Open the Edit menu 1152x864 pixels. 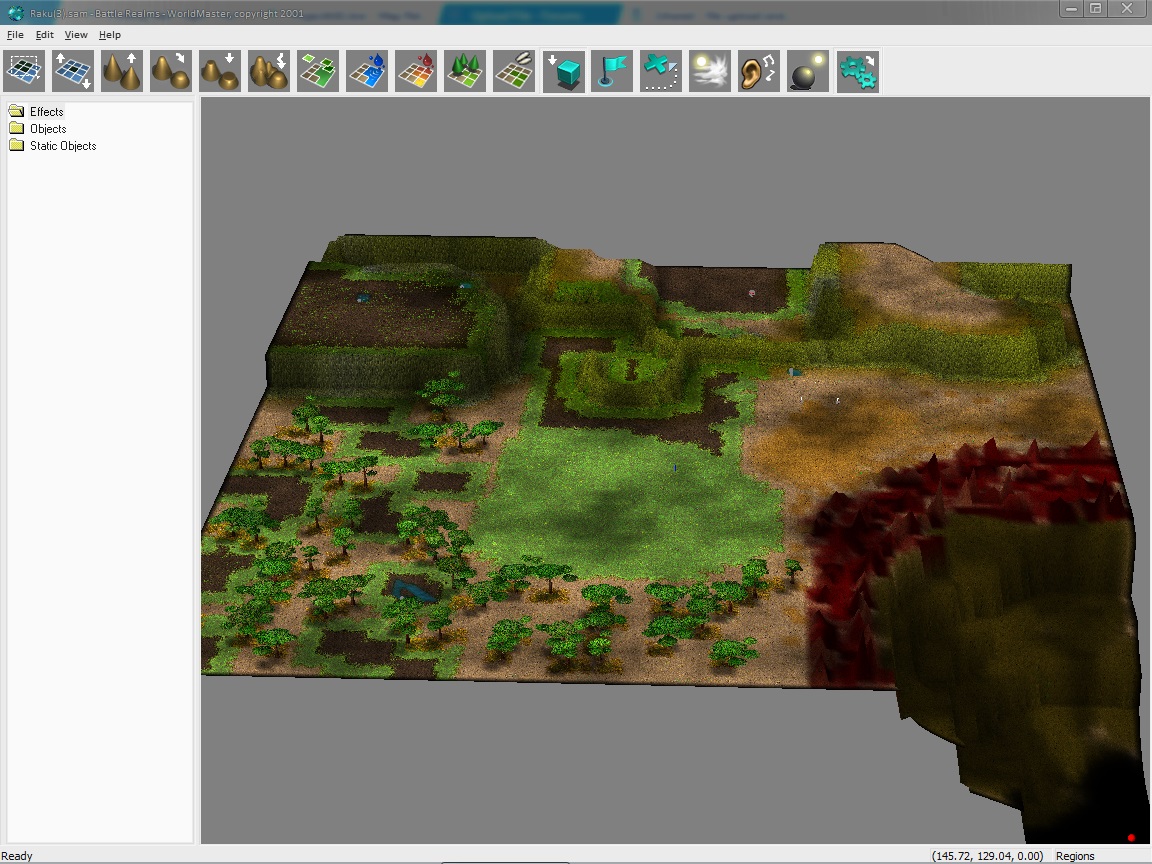[x=45, y=35]
